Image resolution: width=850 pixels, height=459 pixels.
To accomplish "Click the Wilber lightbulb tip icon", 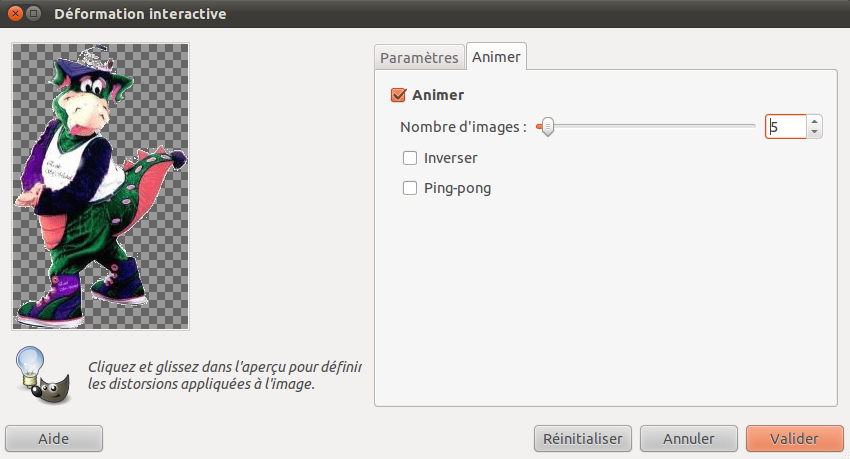I will pos(43,375).
